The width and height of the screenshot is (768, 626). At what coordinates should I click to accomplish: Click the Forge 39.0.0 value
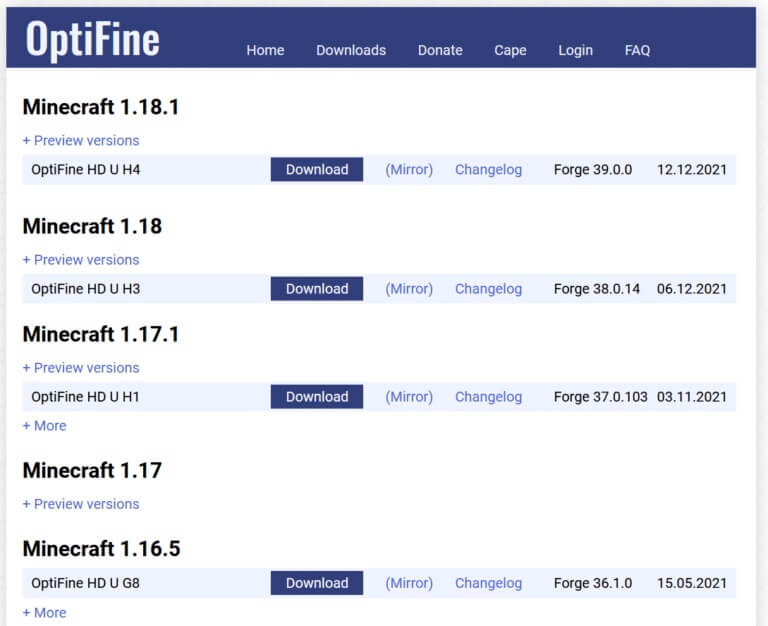593,169
